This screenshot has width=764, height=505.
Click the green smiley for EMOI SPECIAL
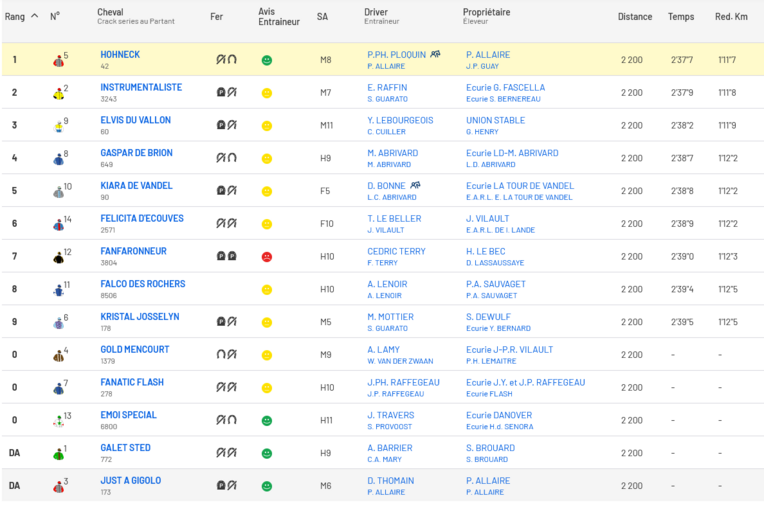click(x=266, y=421)
